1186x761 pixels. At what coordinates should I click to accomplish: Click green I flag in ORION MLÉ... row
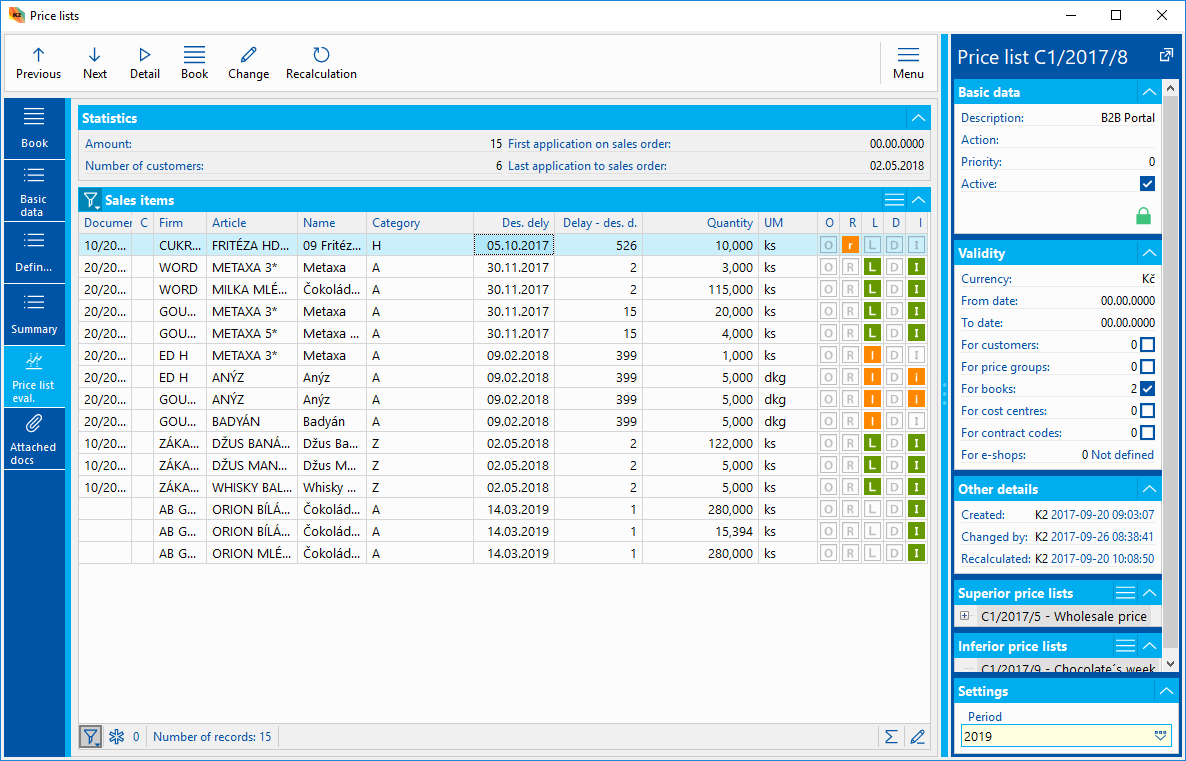pyautogui.click(x=916, y=553)
